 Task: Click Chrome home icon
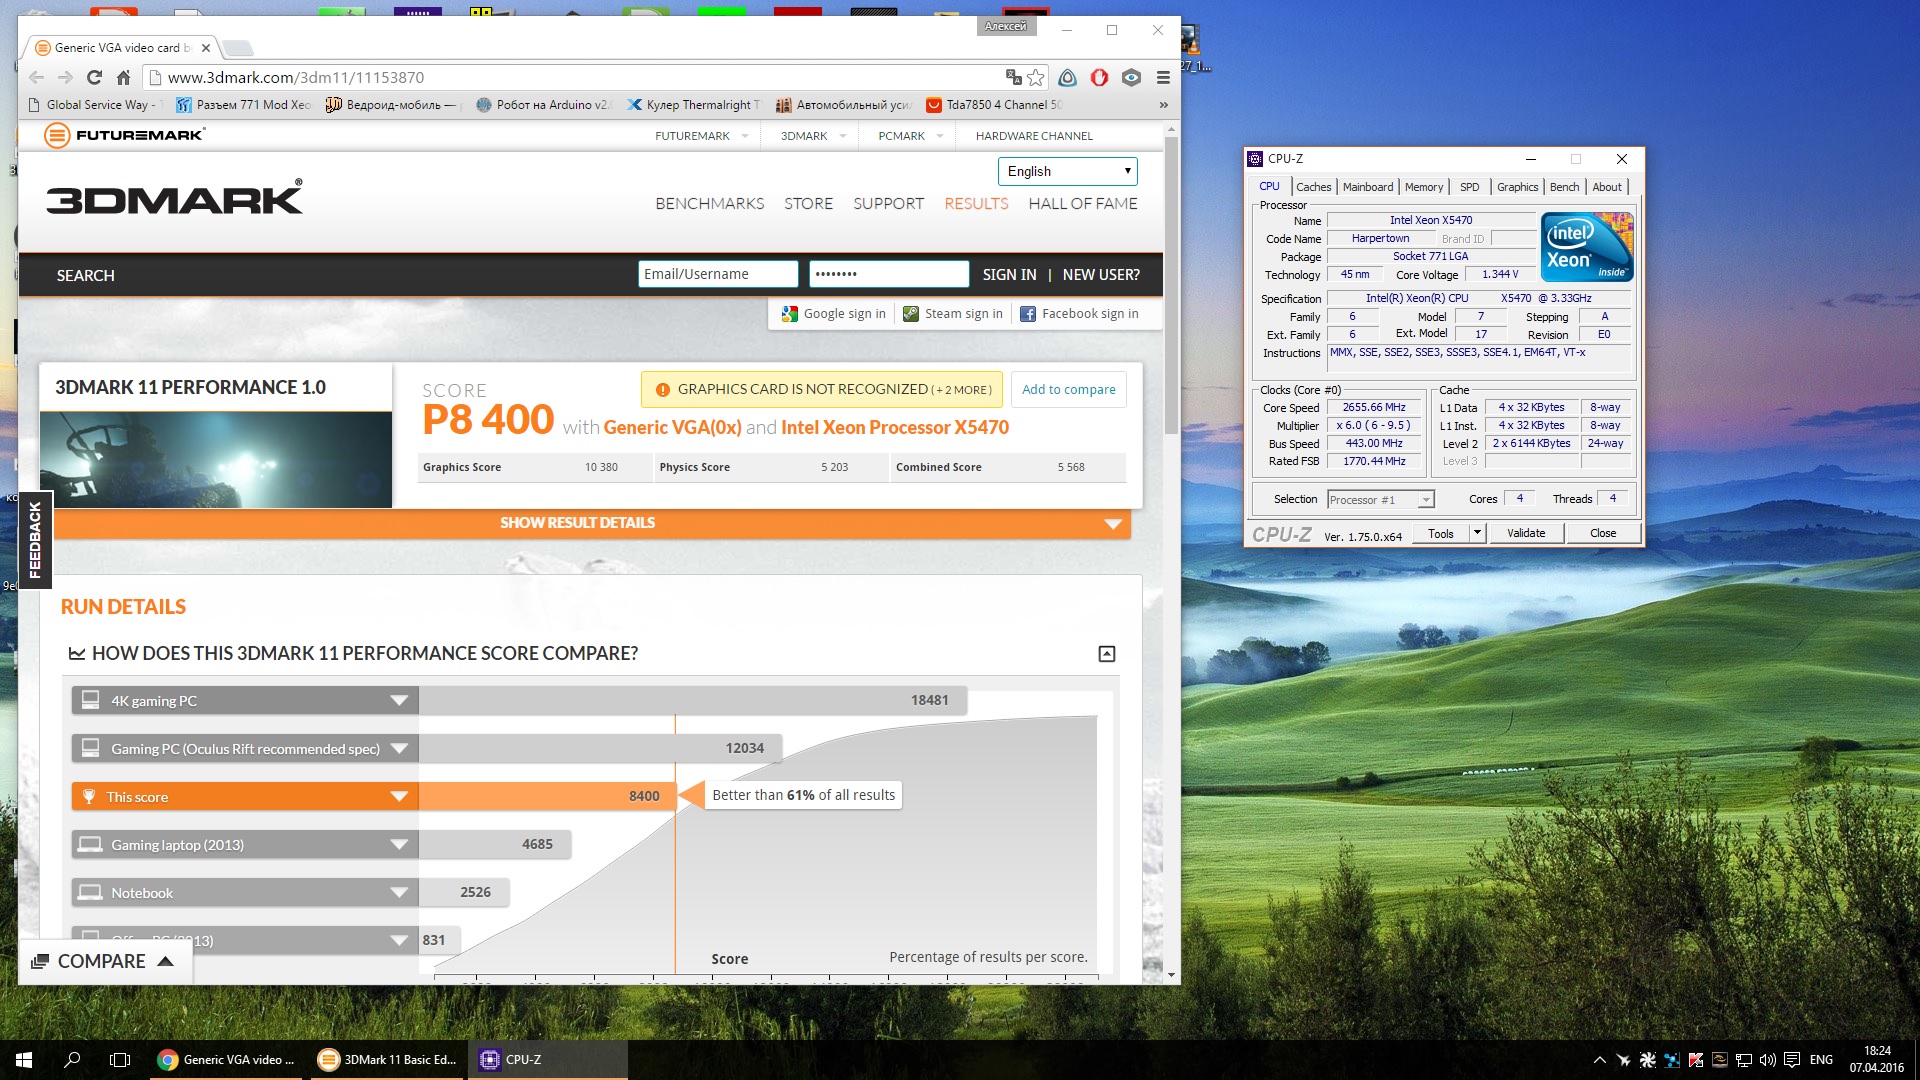(x=123, y=77)
